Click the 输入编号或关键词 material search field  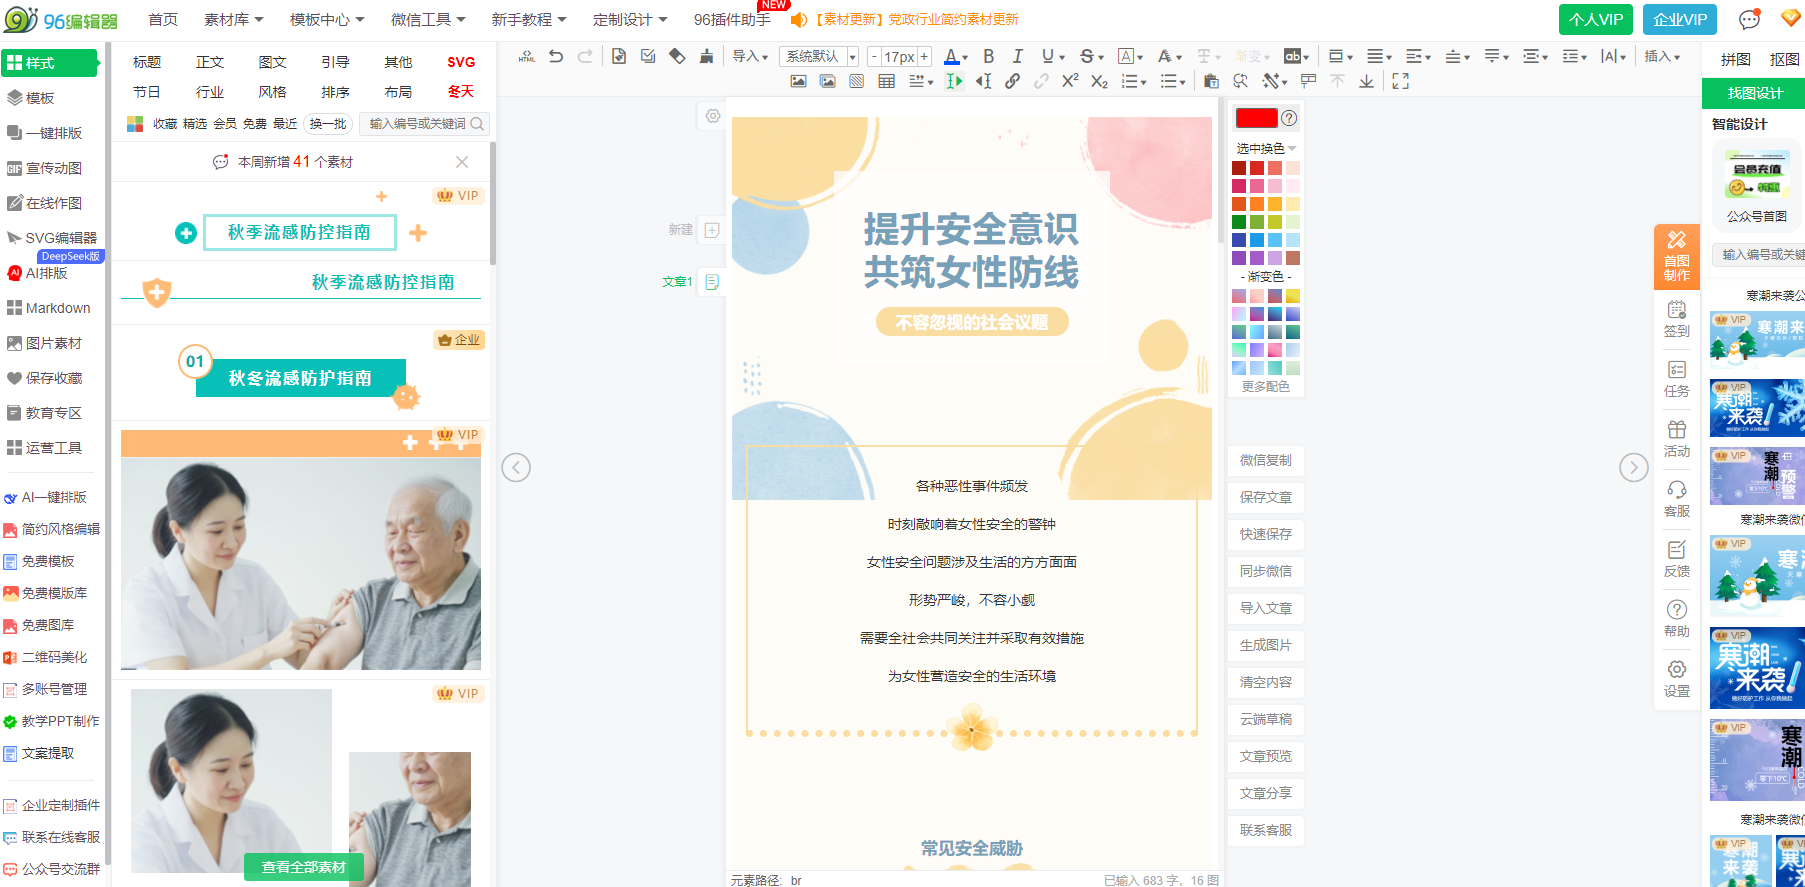417,124
